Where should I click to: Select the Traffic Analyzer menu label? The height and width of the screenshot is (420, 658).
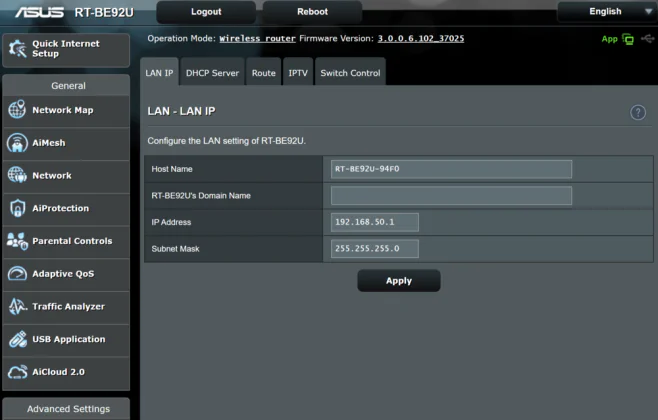pyautogui.click(x=68, y=307)
